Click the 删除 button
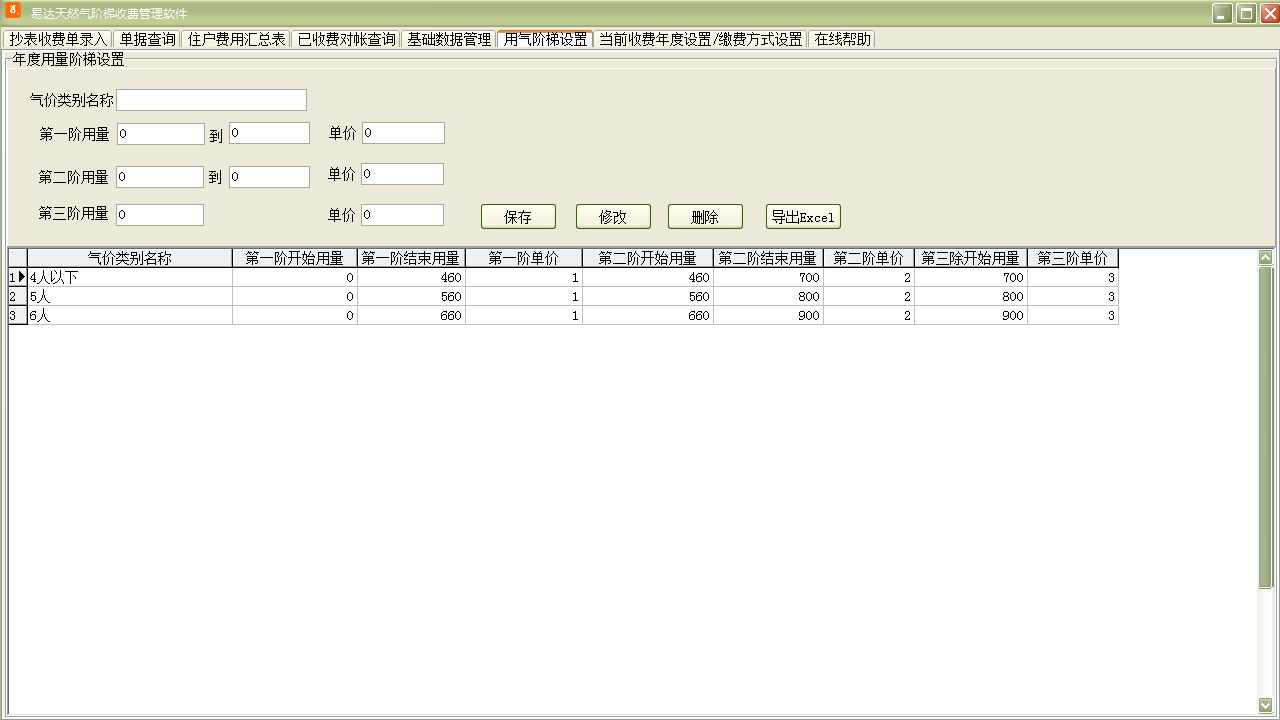The height and width of the screenshot is (720, 1280). coord(705,217)
